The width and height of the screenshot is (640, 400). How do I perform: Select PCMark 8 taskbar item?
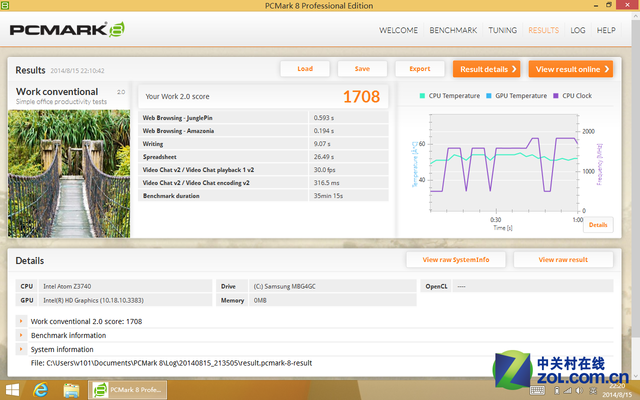pos(127,390)
